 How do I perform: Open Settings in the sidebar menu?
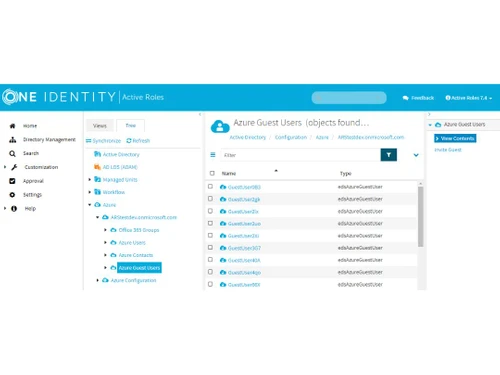32,195
